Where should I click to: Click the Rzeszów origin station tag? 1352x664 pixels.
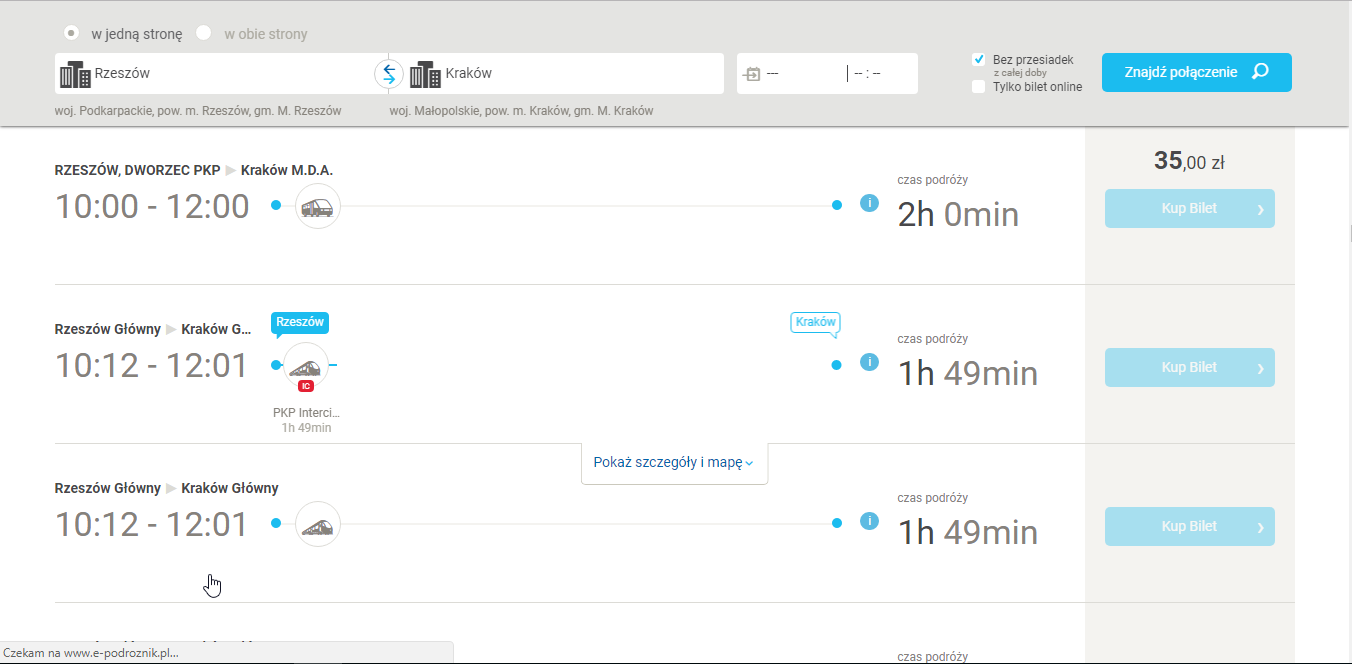[x=299, y=322]
